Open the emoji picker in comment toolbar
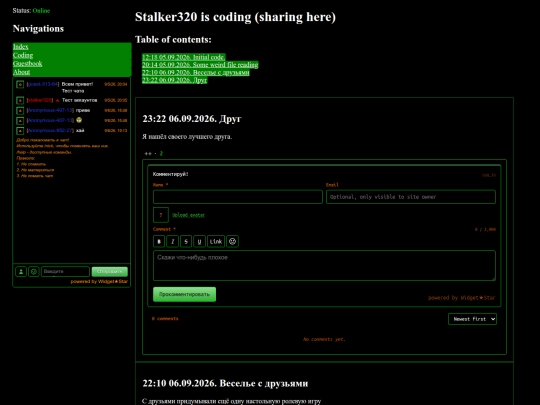 pos(232,241)
